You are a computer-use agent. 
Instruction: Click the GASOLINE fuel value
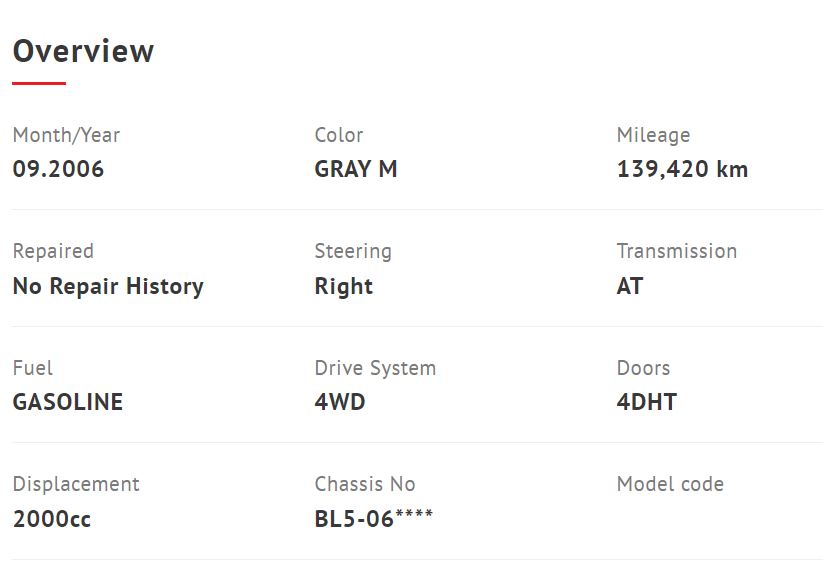(68, 402)
